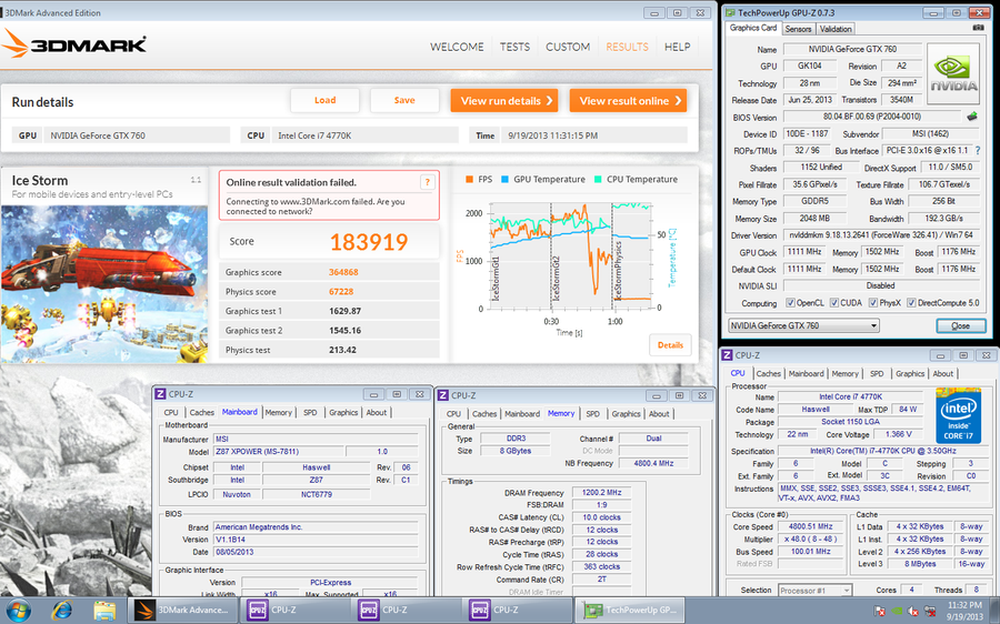
Task: Click the Graphics score value 364868
Action: pos(343,272)
